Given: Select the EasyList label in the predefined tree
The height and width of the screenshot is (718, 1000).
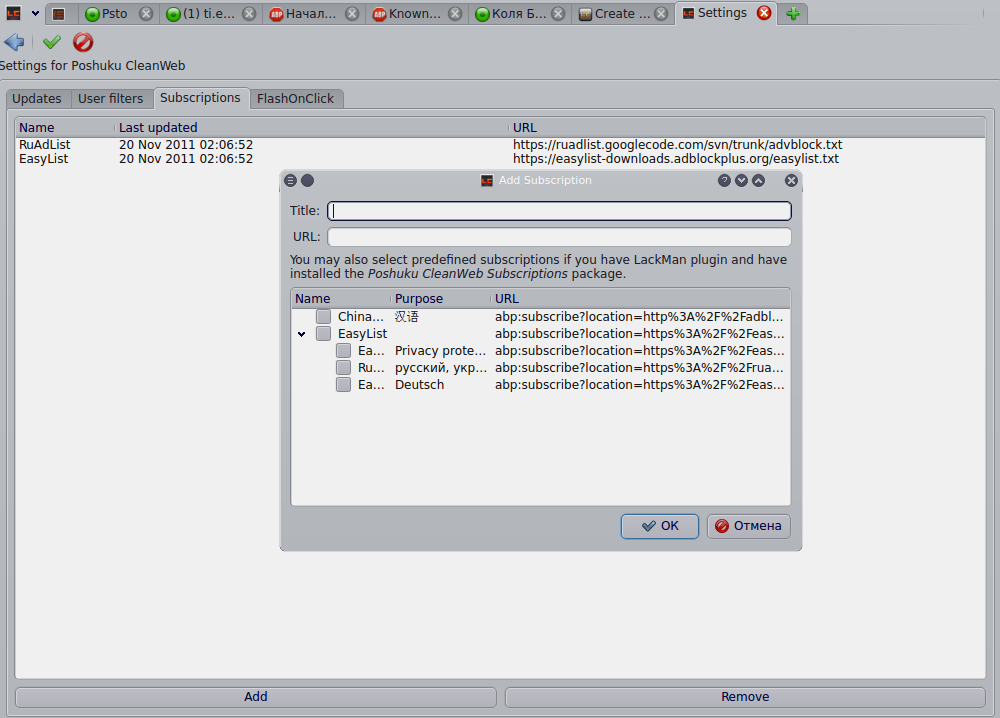Looking at the screenshot, I should (x=362, y=333).
